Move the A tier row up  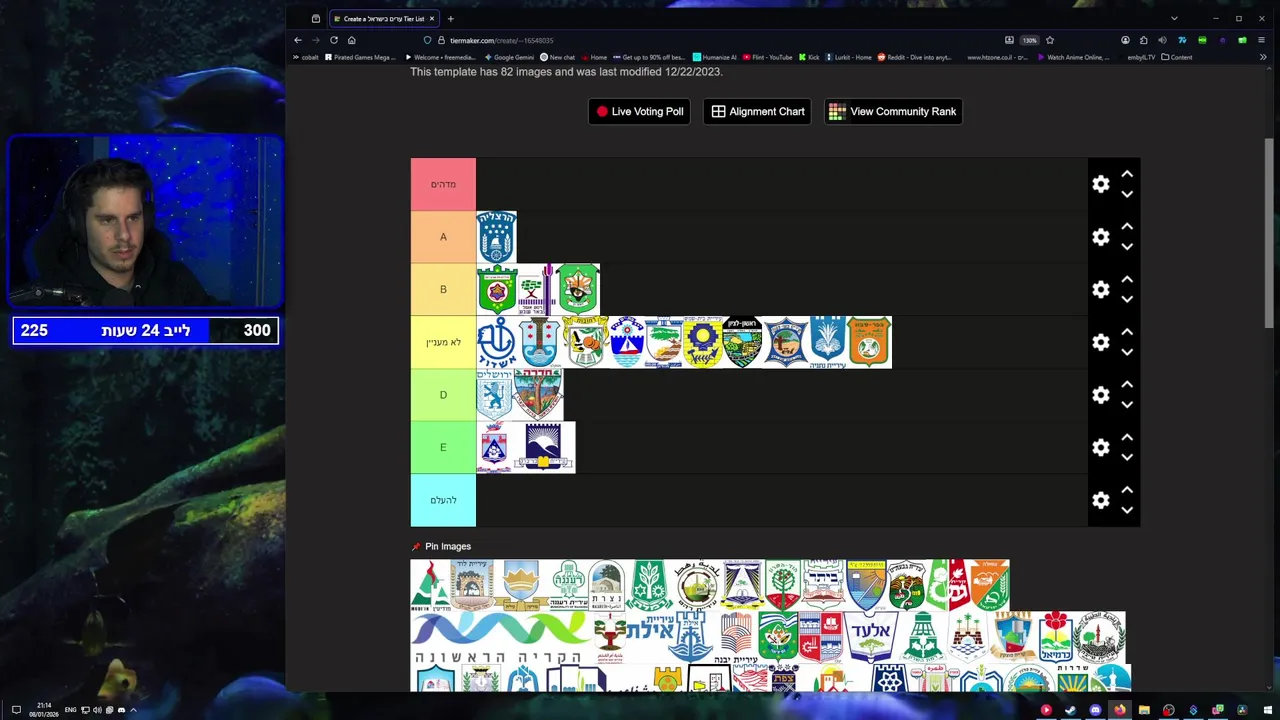(x=1127, y=227)
